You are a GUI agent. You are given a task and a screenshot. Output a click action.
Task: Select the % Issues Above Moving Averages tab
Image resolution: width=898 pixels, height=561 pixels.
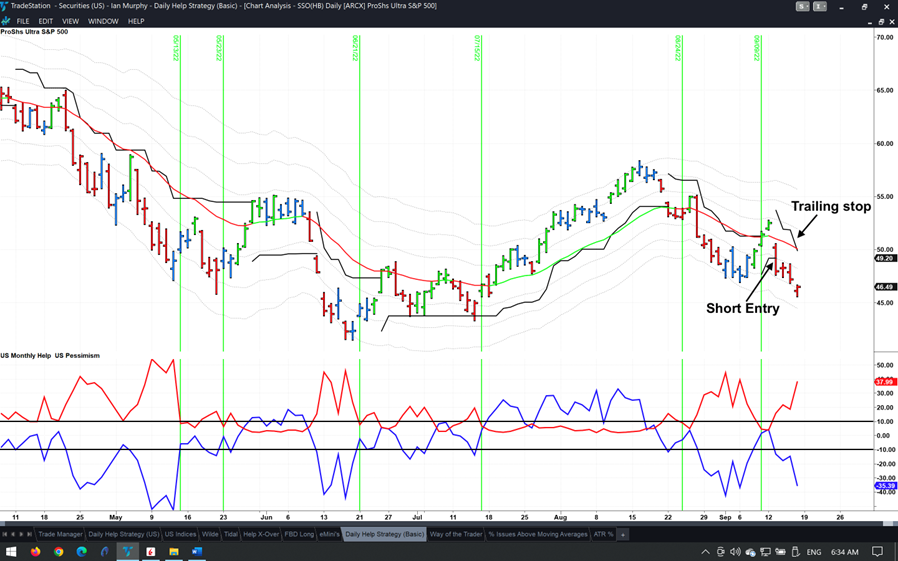coord(538,535)
